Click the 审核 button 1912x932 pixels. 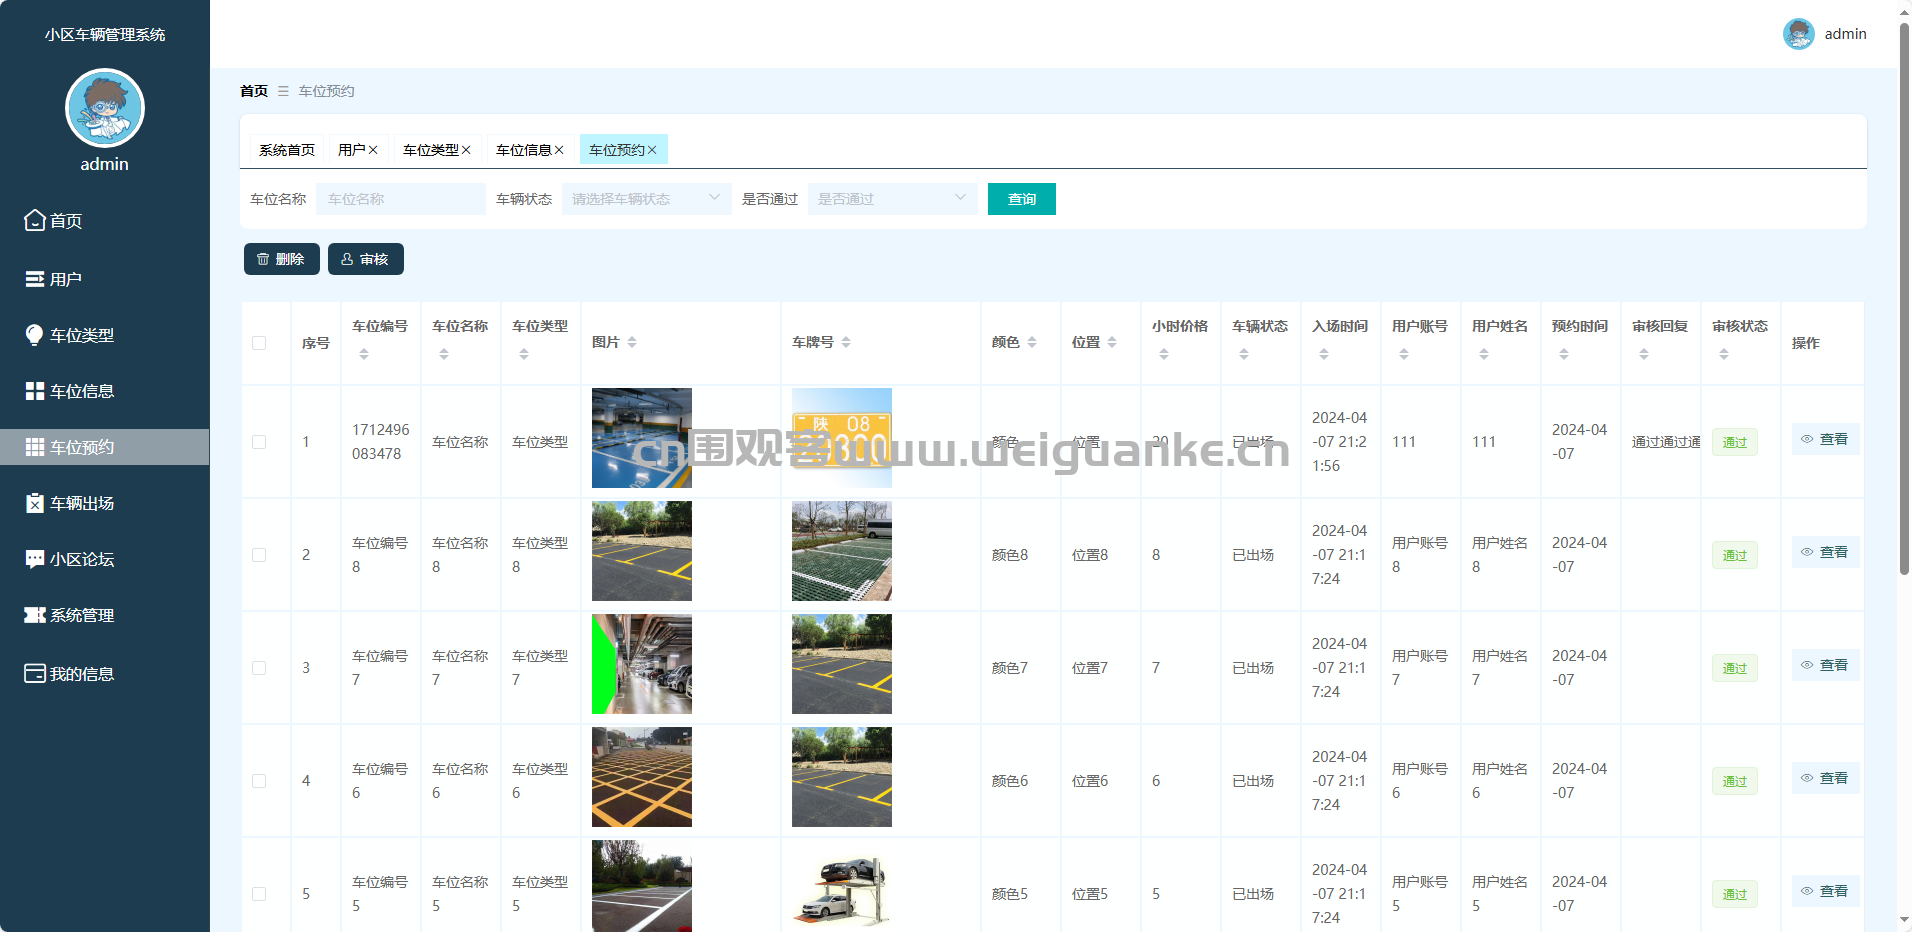[365, 259]
